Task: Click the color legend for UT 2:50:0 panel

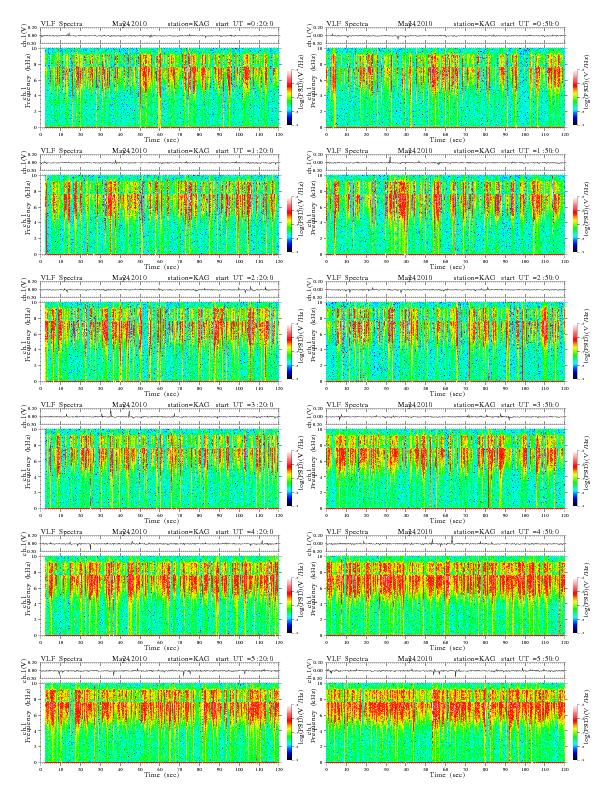Action: [575, 351]
